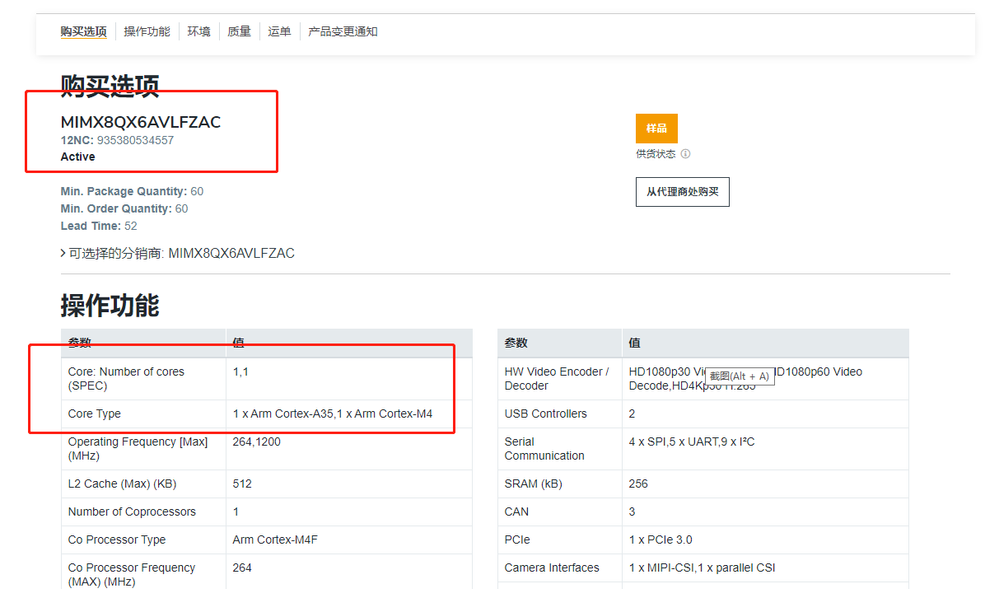Open the 质量 tab

238,31
